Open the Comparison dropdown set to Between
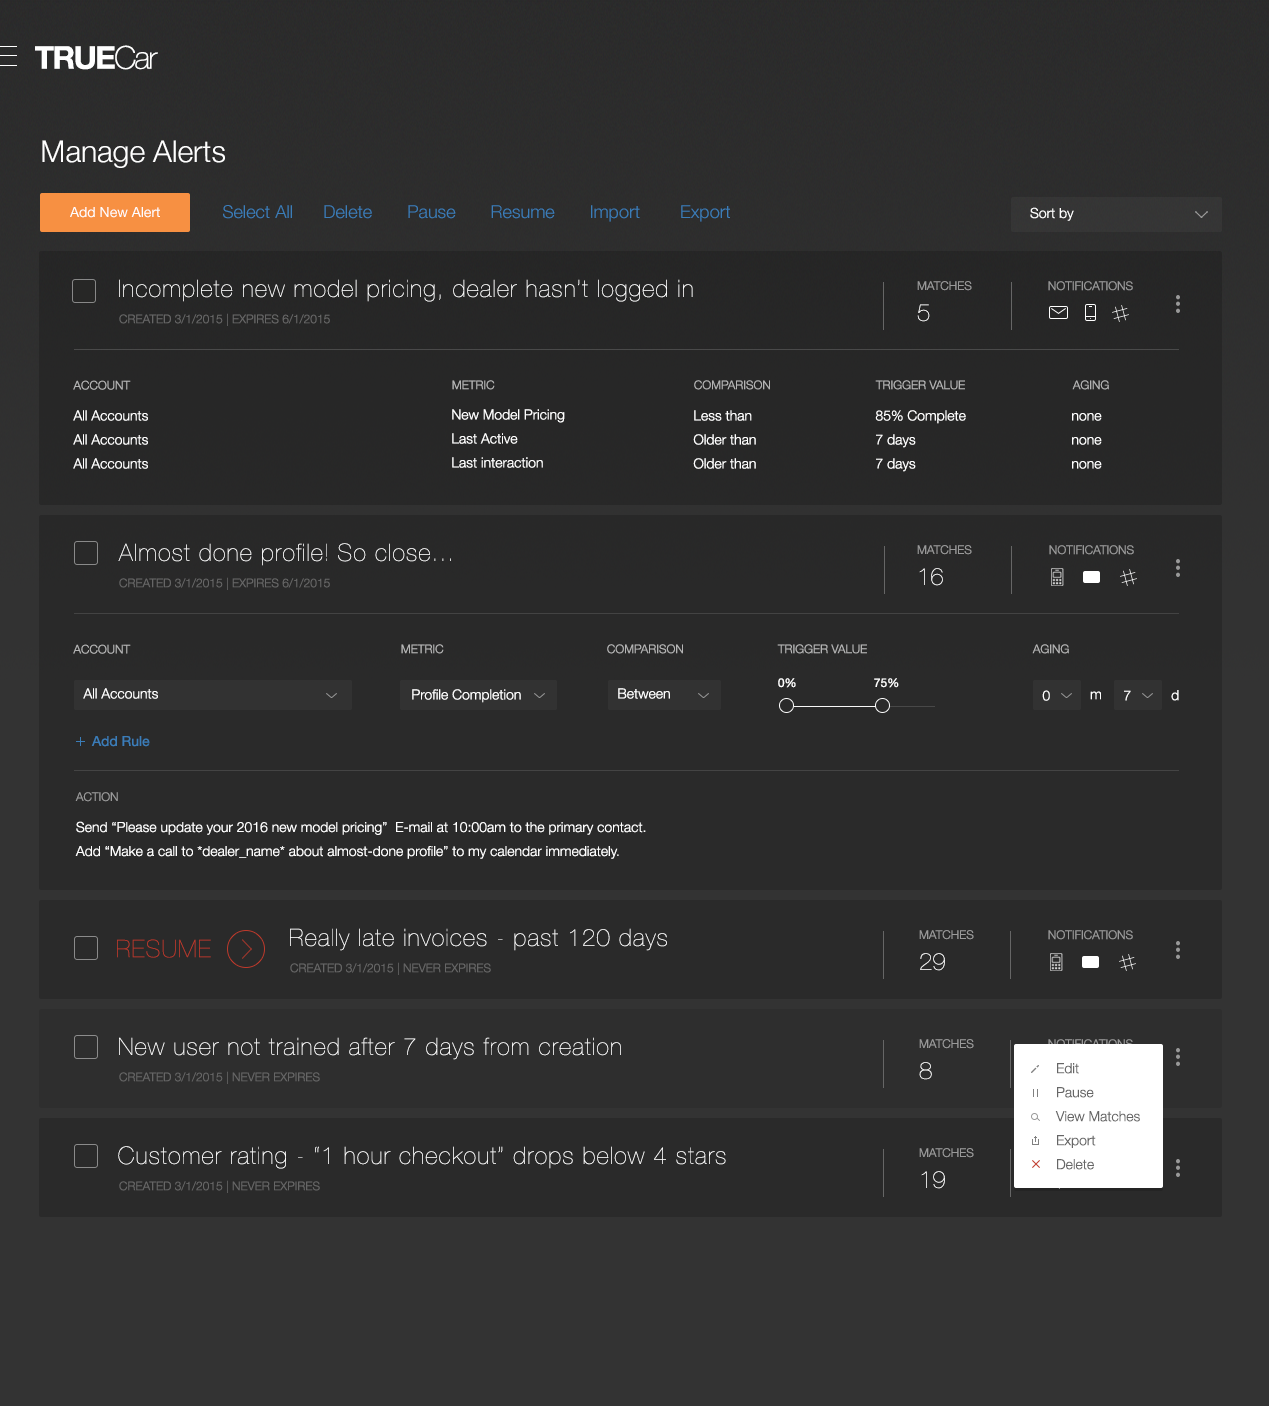This screenshot has width=1269, height=1406. point(663,694)
